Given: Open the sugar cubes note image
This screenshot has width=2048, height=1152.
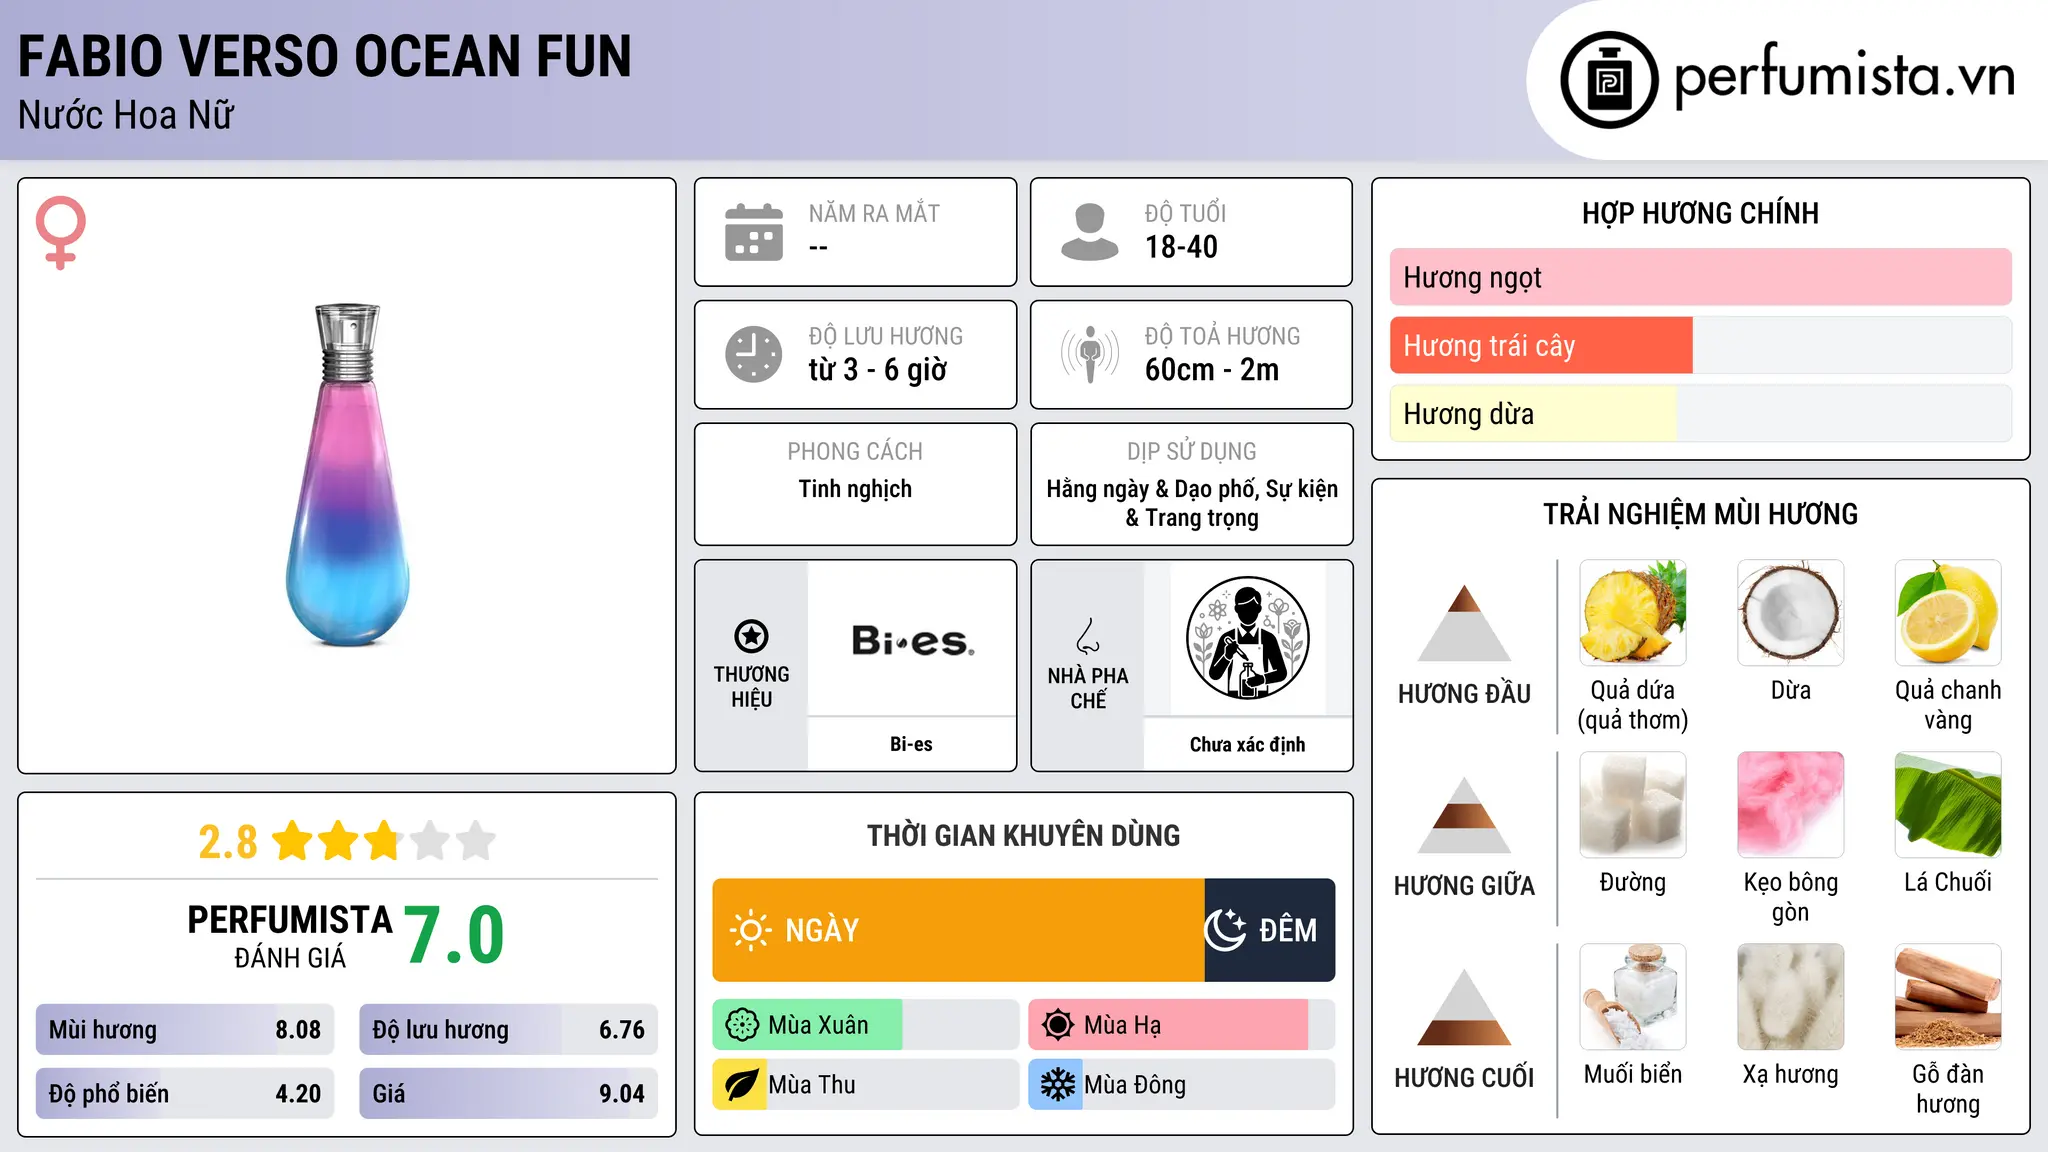Looking at the screenshot, I should pyautogui.click(x=1633, y=805).
